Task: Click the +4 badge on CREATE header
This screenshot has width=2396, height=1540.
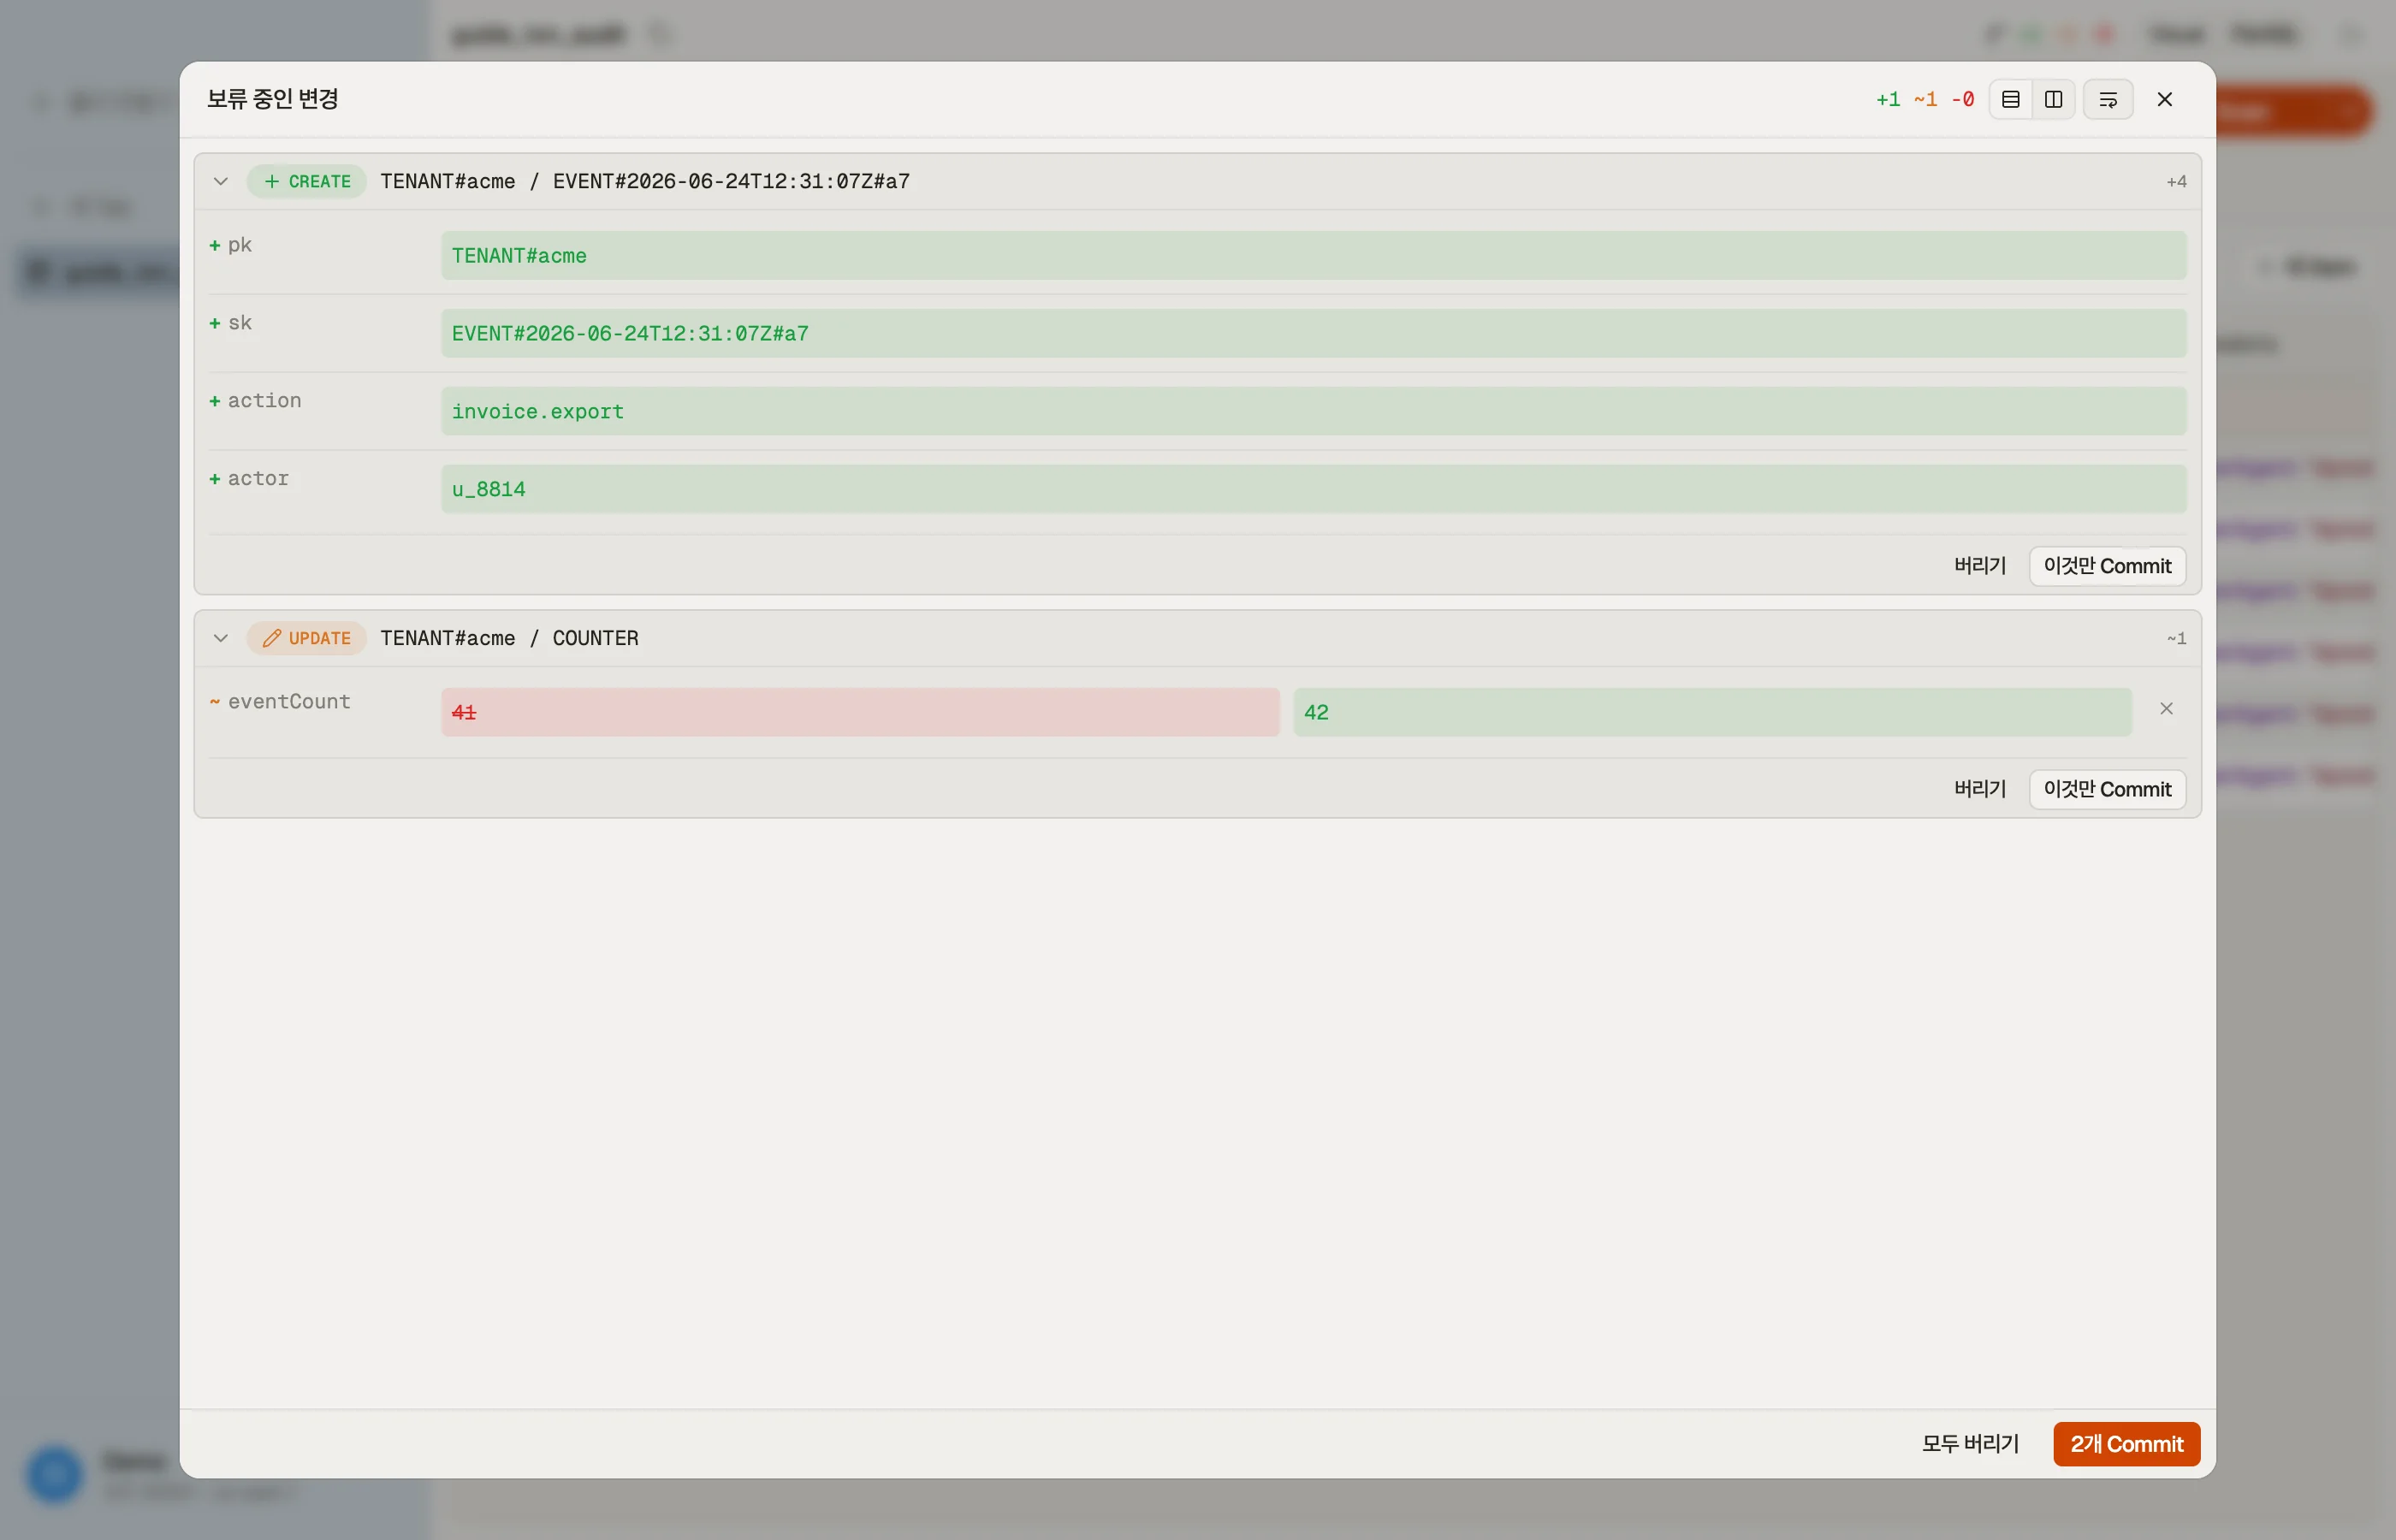Action: click(2176, 181)
